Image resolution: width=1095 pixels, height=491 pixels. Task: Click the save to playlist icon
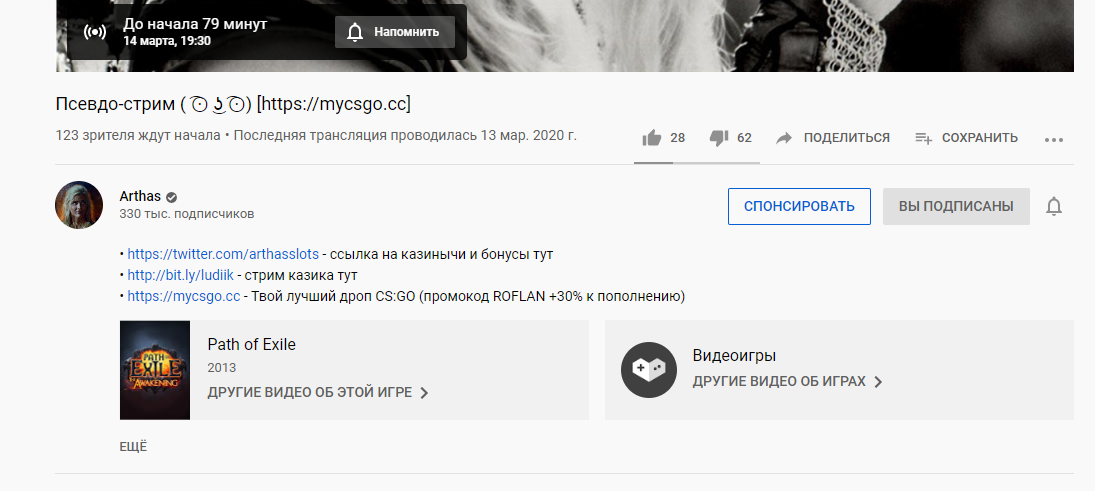[924, 138]
